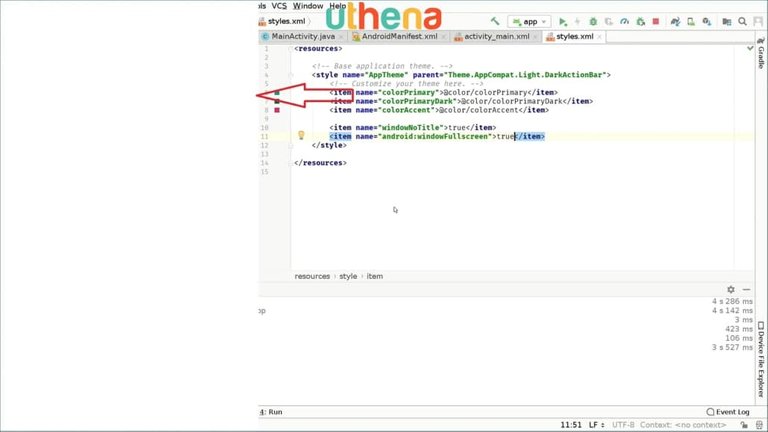
Task: Click item in the breadcrumb bar
Action: 375,276
